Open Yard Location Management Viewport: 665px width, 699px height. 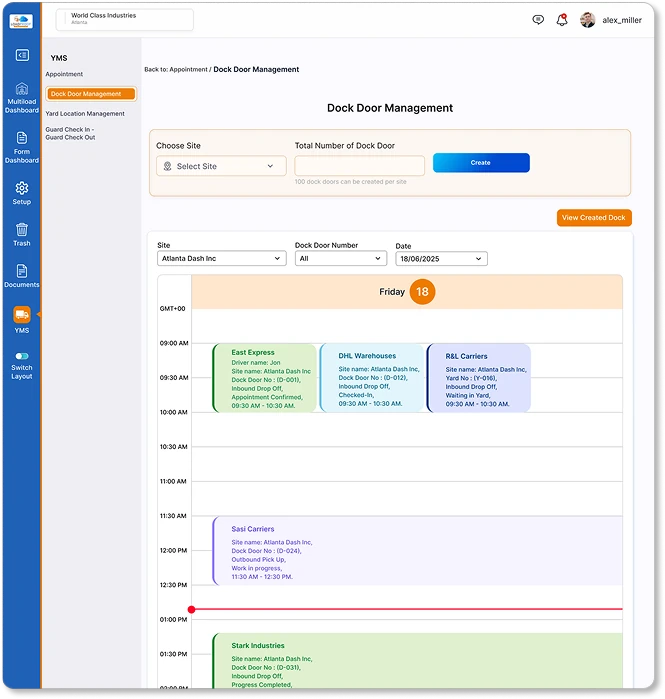coord(85,114)
